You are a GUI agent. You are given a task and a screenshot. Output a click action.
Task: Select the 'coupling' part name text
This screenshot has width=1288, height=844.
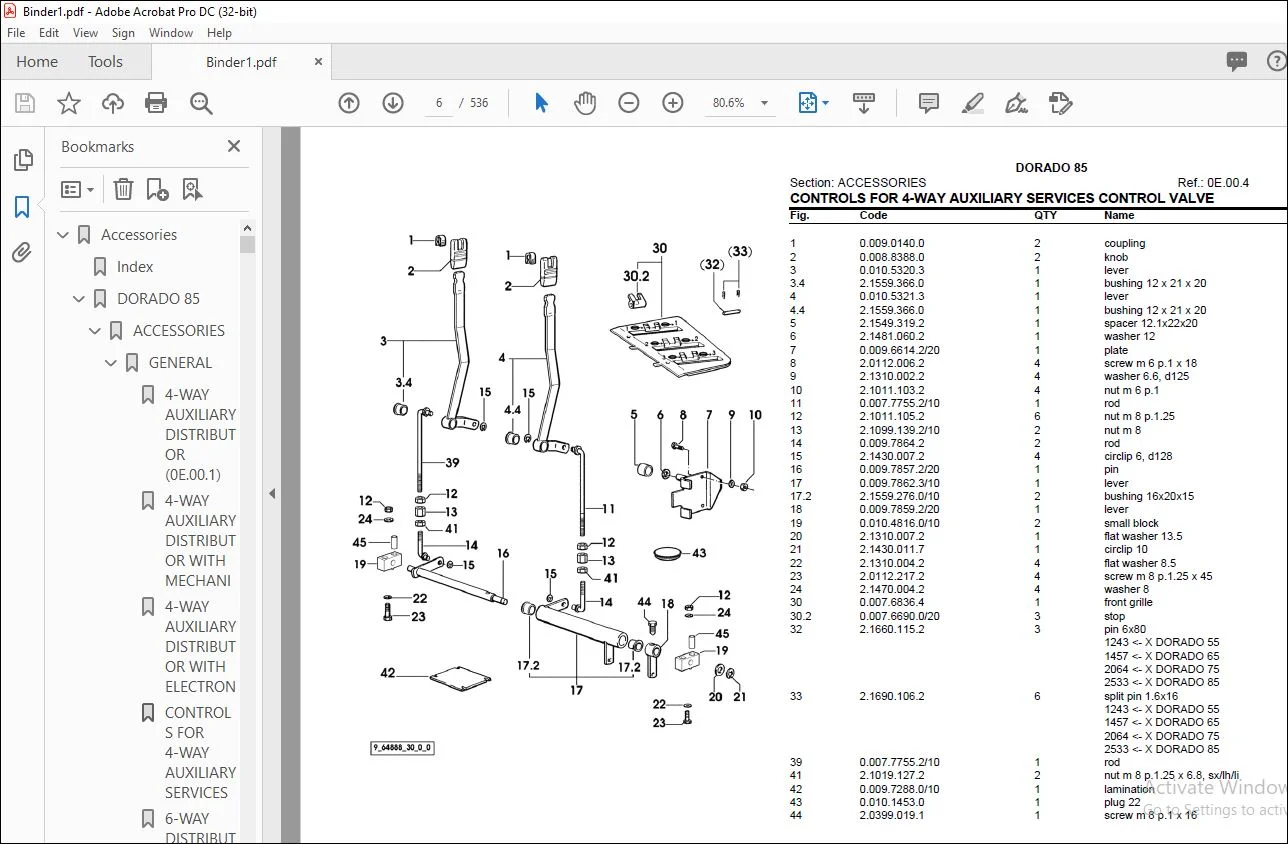tap(1125, 243)
